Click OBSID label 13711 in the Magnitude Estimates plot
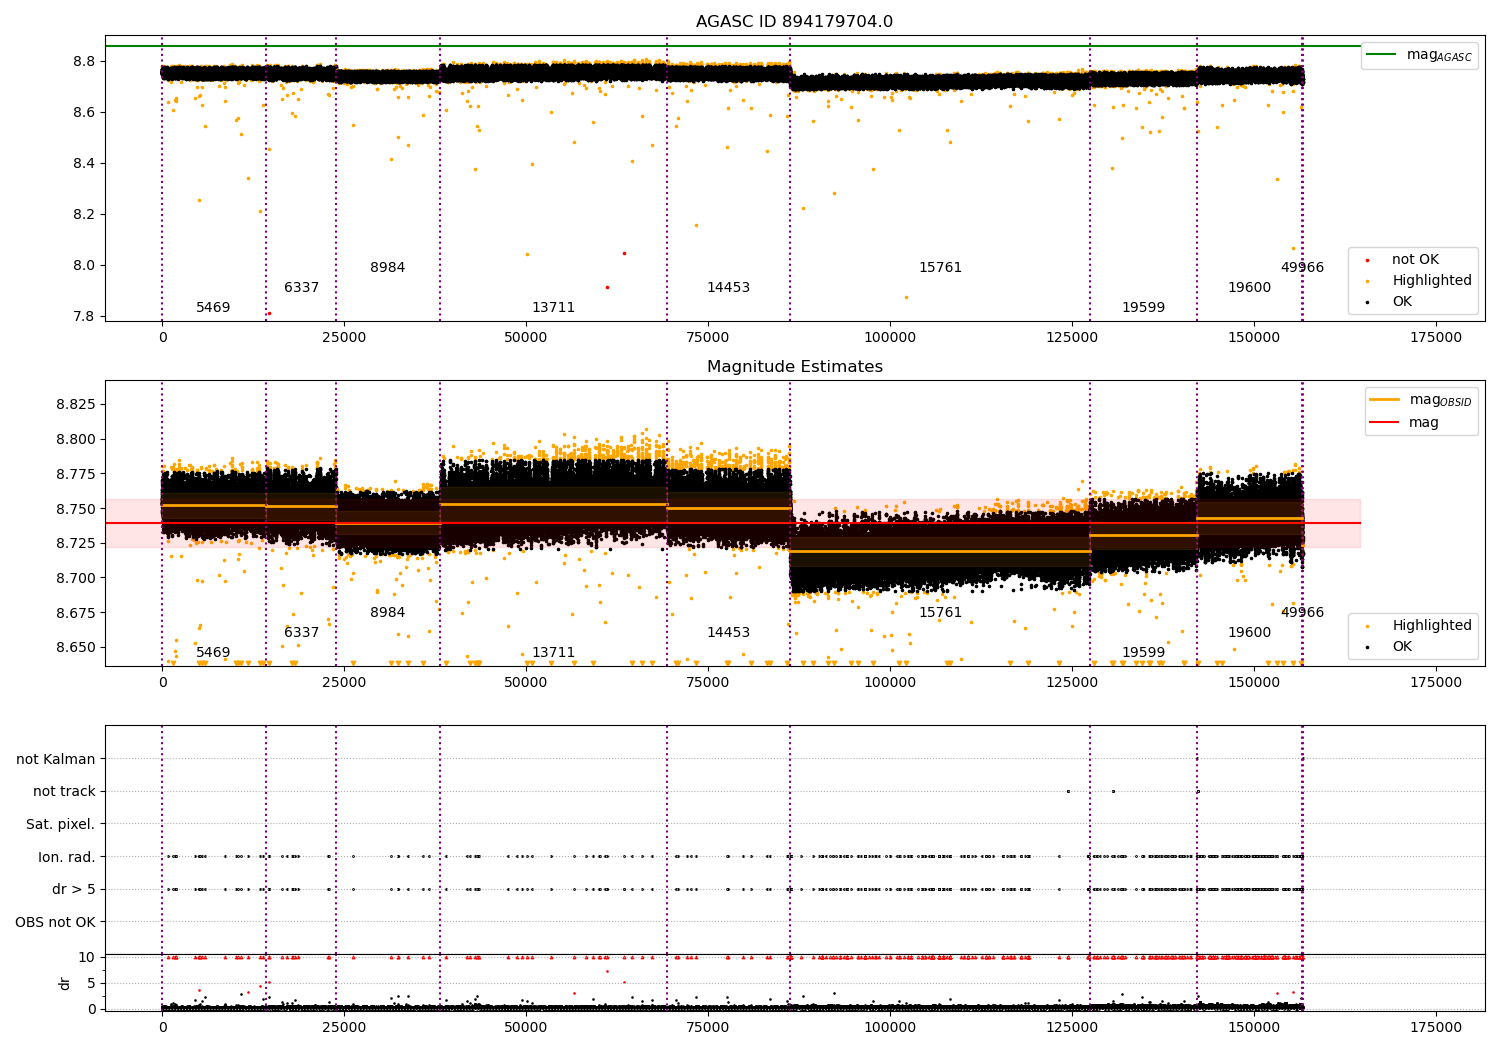This screenshot has height=1050, width=1500. 553,653
